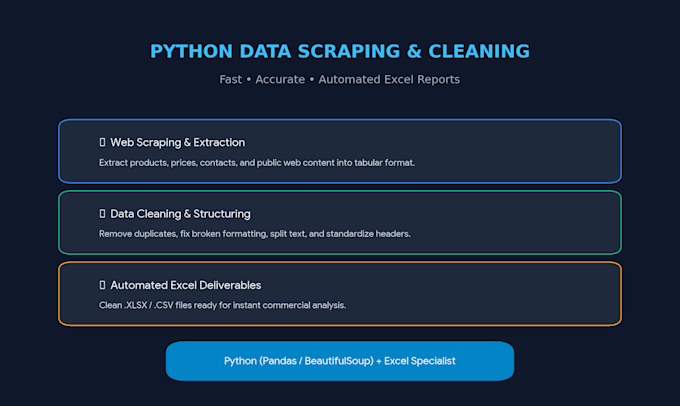Click the Python (Pandas / BeautifulSoup) + Excel Specialist button
Viewport: 680px width, 406px height.
pyautogui.click(x=340, y=361)
